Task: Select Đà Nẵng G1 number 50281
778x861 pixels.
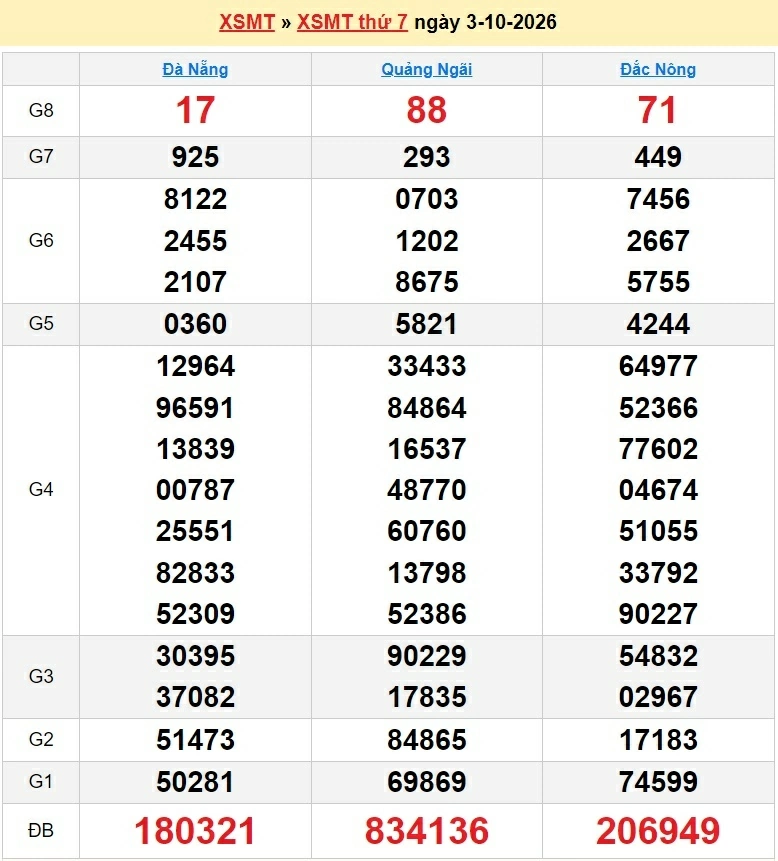Action: (x=195, y=782)
